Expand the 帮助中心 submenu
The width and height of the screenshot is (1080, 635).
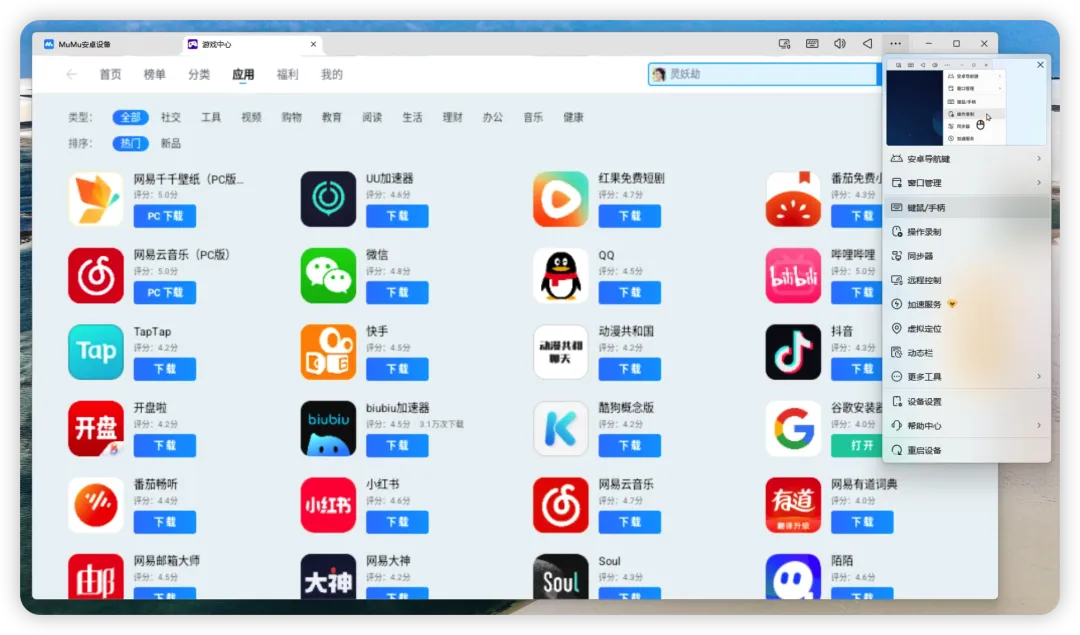click(967, 426)
